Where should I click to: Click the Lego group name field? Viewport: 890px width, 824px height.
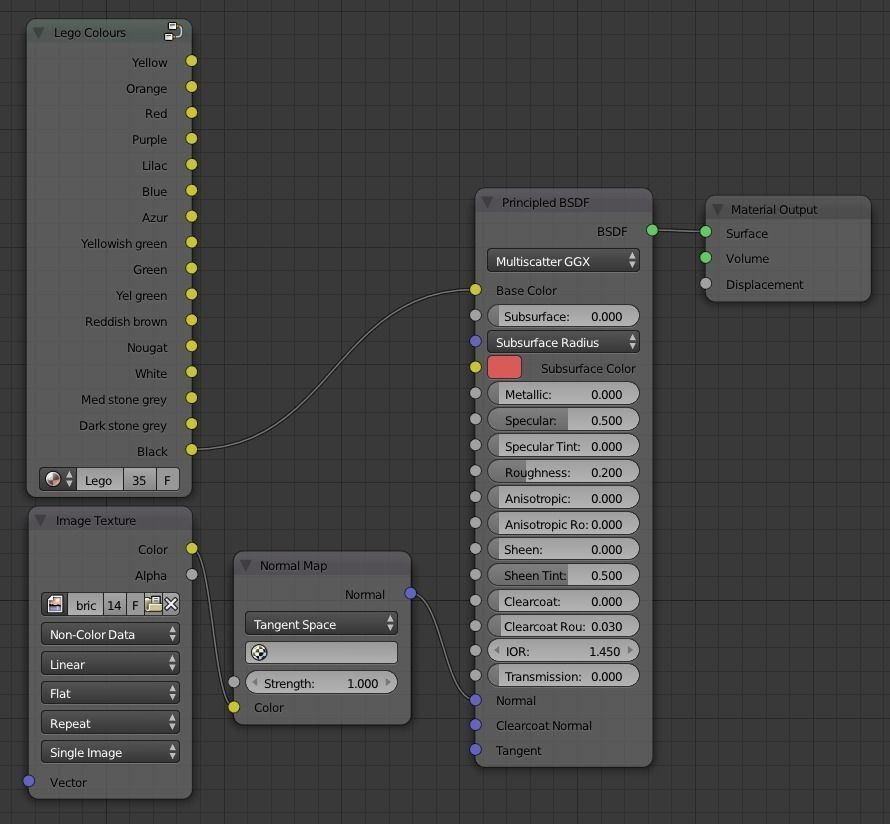pyautogui.click(x=99, y=480)
